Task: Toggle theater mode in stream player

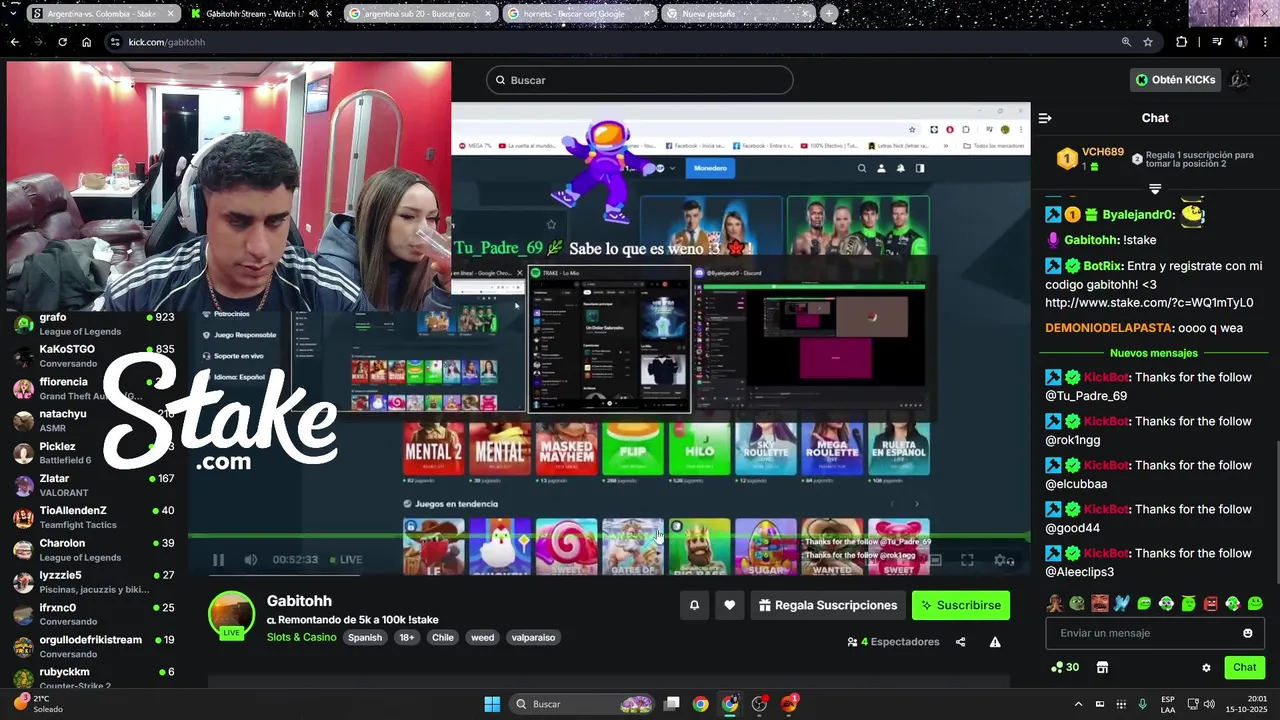Action: 935,561
